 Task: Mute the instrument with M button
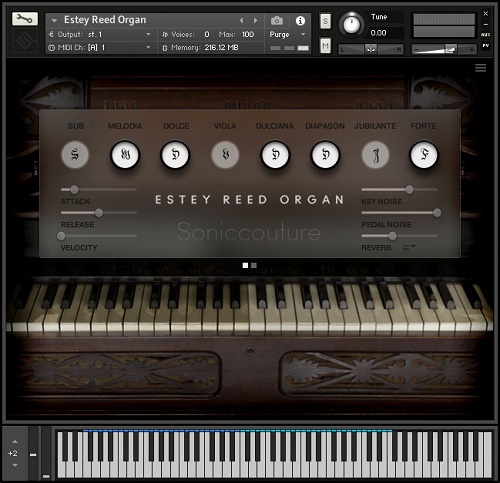[x=325, y=46]
